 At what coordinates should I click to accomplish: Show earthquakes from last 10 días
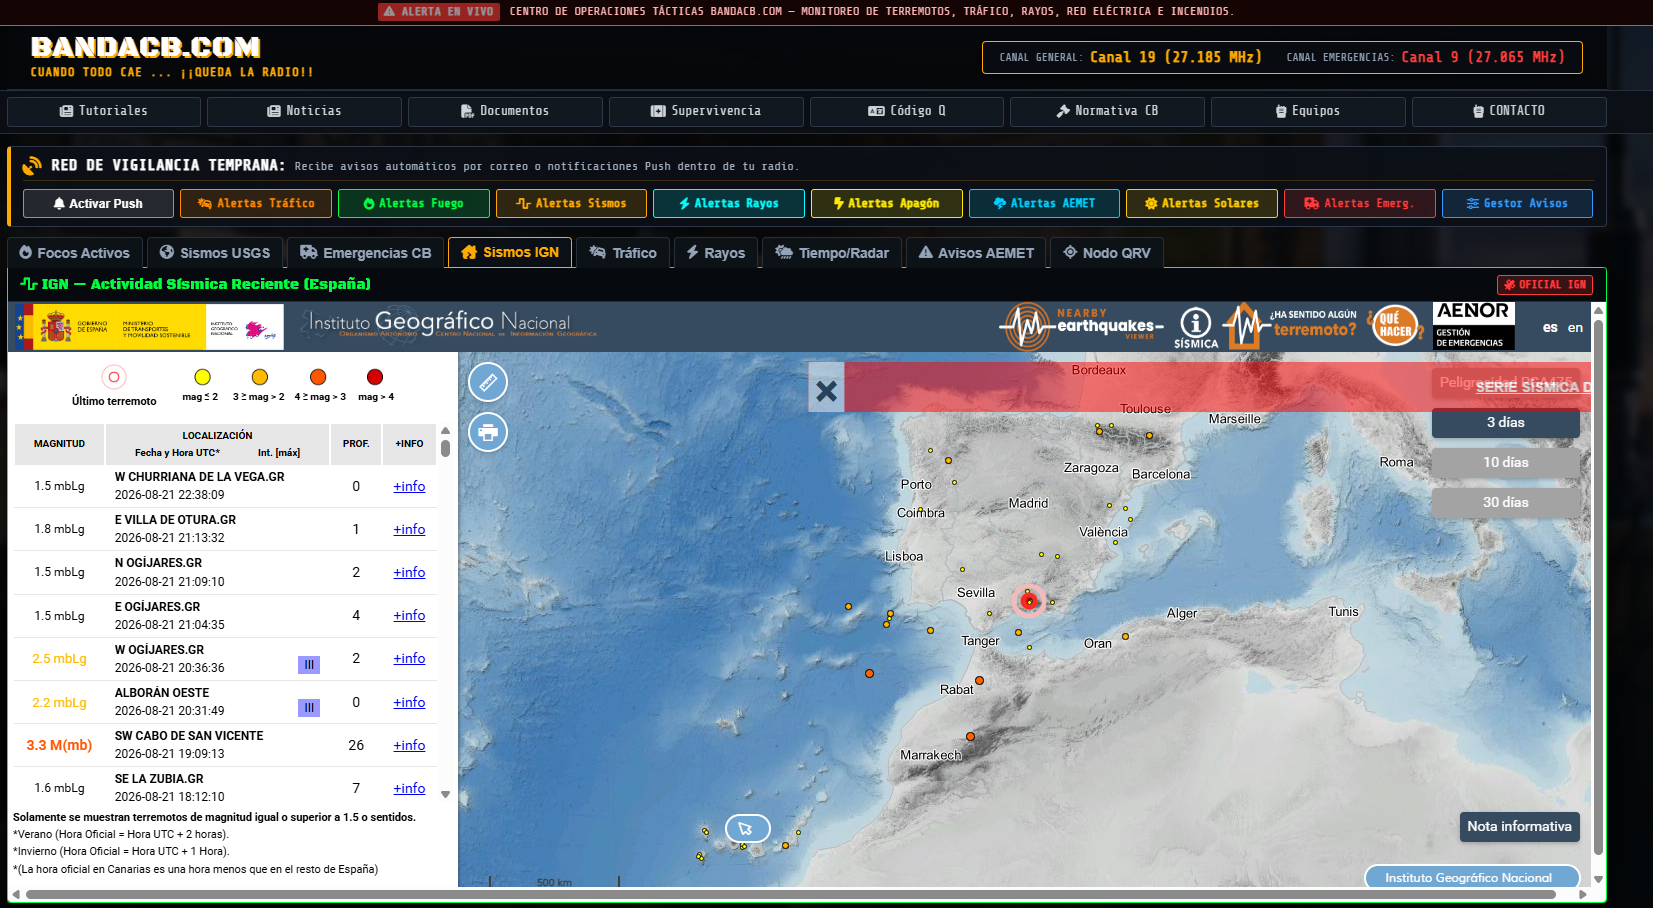pyautogui.click(x=1505, y=463)
